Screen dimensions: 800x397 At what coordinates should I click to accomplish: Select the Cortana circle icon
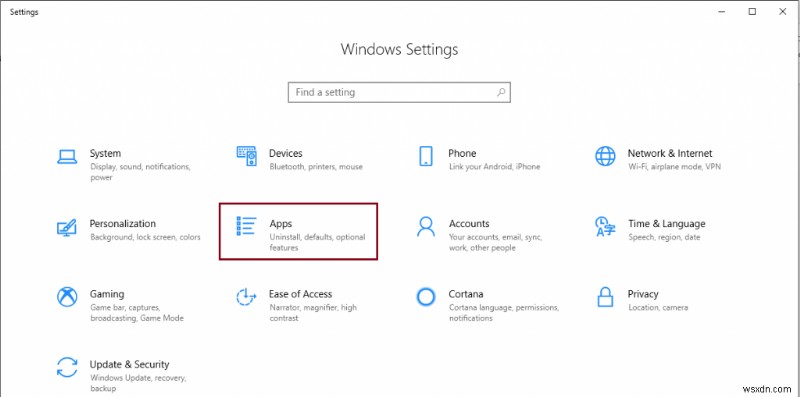point(426,296)
